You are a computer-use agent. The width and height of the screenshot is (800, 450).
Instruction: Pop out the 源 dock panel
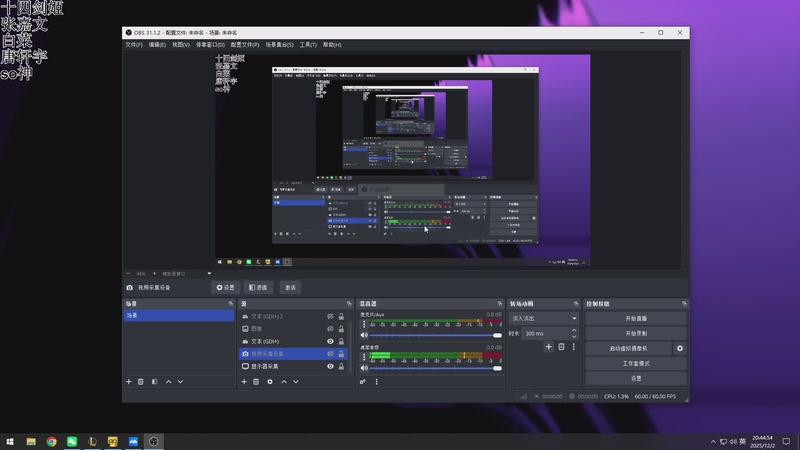click(349, 304)
